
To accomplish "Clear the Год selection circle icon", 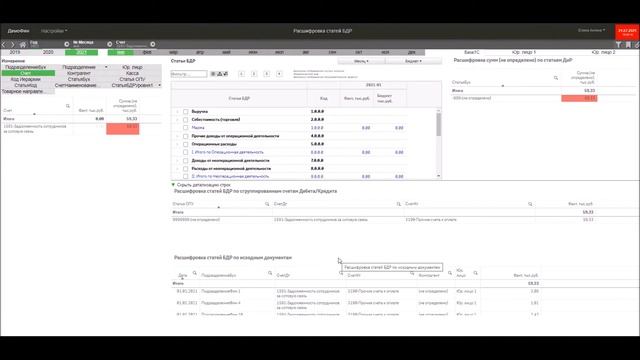I will 67,44.
